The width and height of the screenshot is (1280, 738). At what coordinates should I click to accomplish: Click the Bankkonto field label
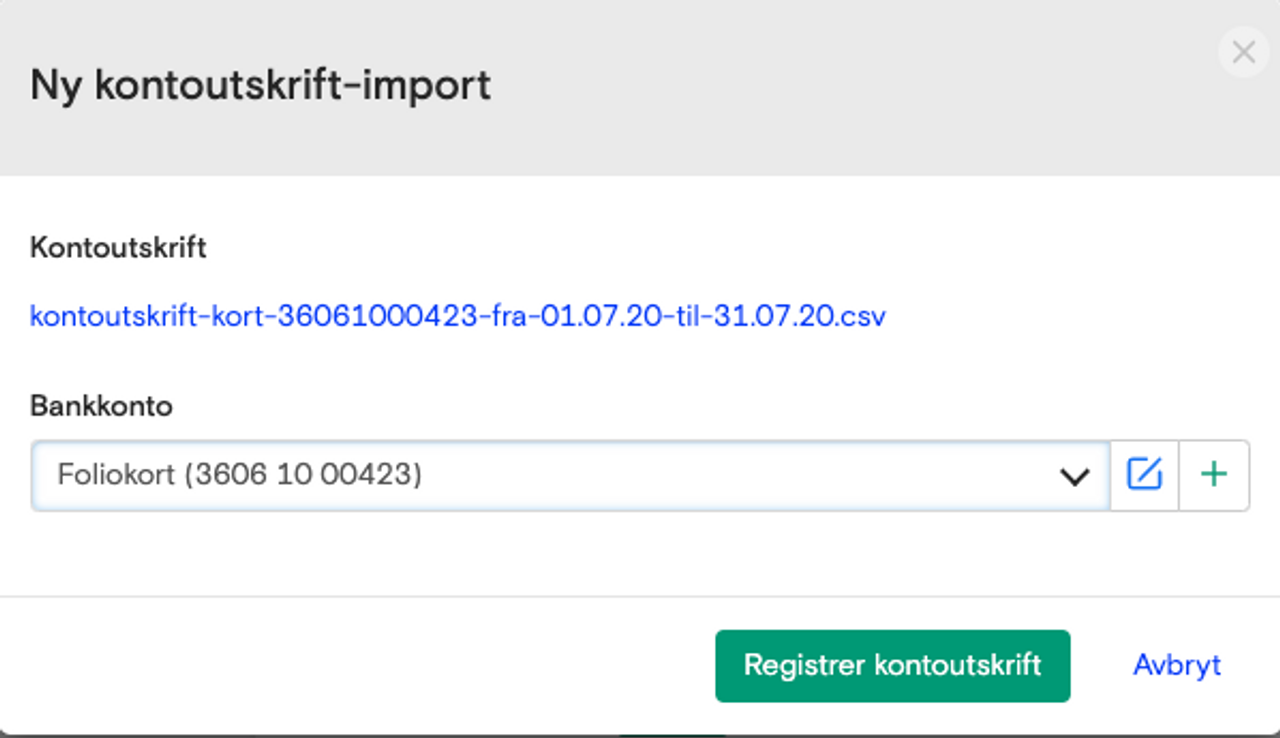pos(101,407)
